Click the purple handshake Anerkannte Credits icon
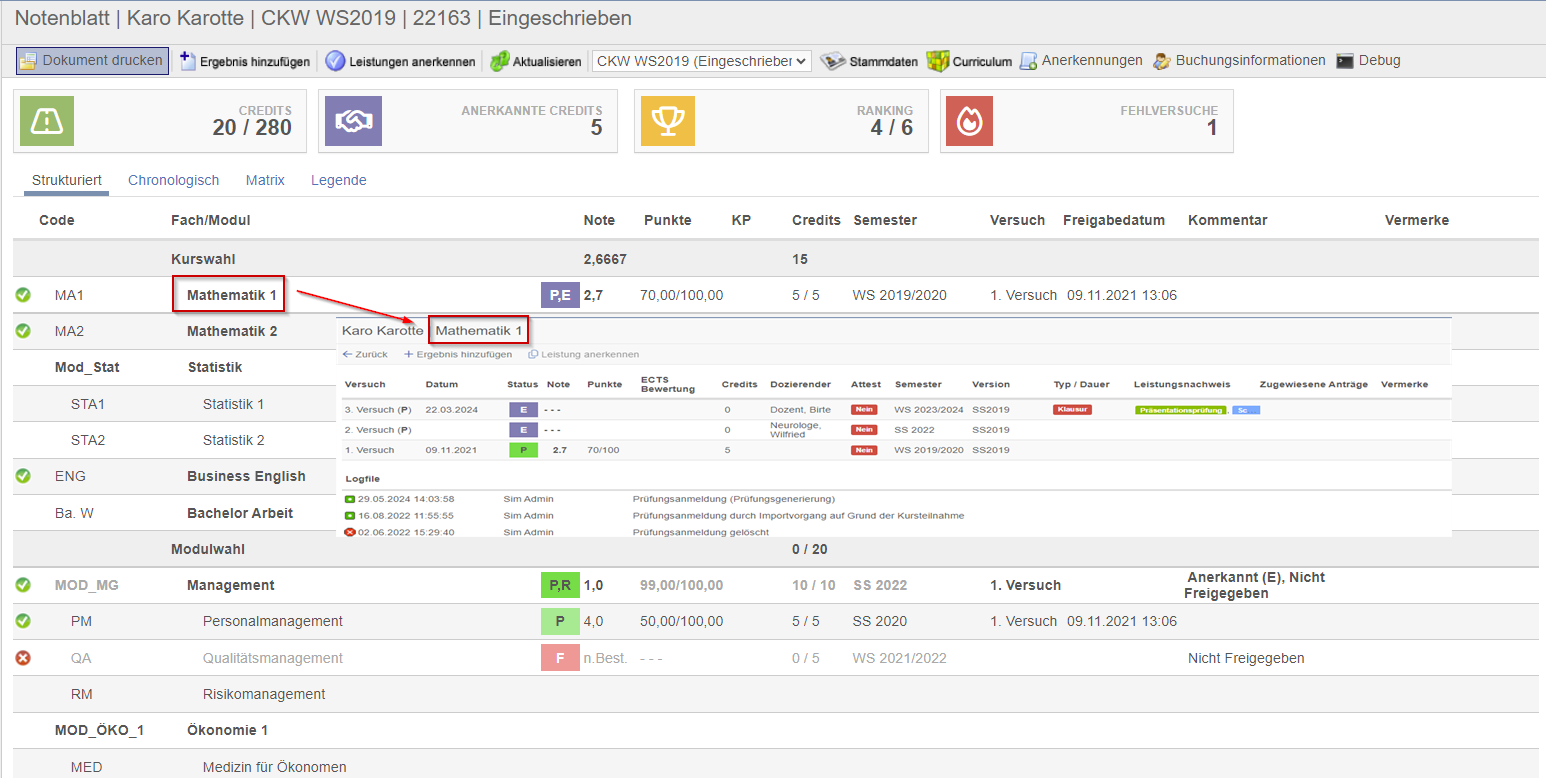 coord(353,121)
